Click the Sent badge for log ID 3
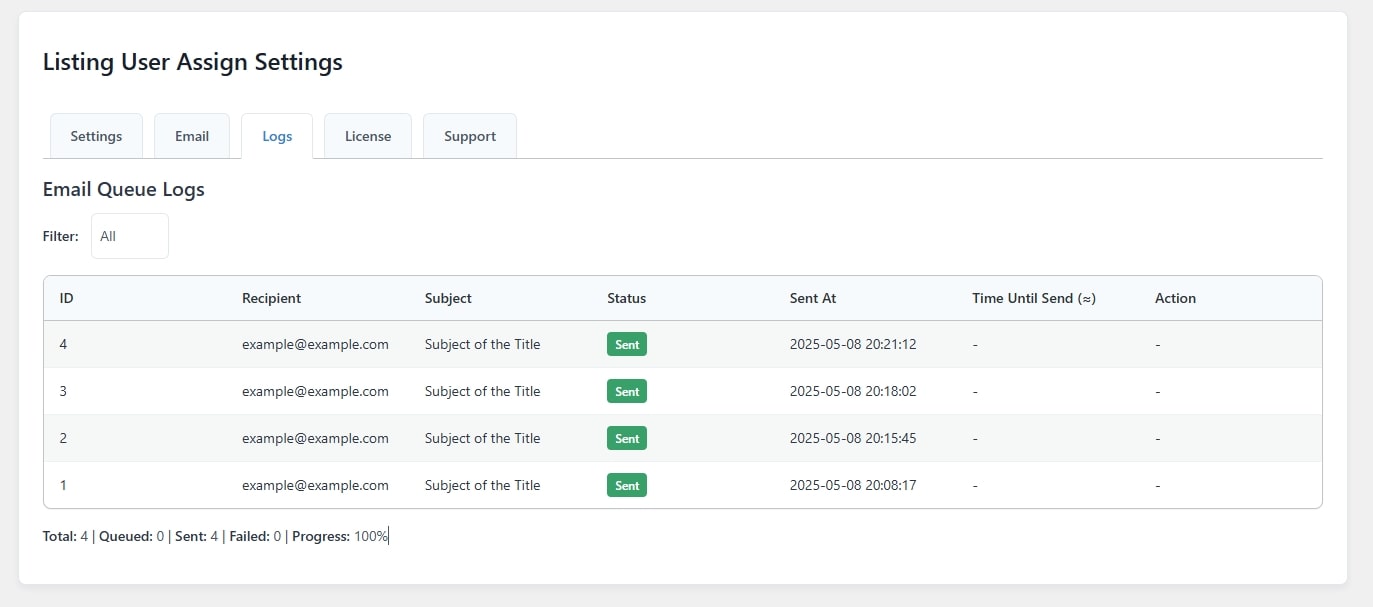This screenshot has width=1373, height=607. (x=627, y=391)
